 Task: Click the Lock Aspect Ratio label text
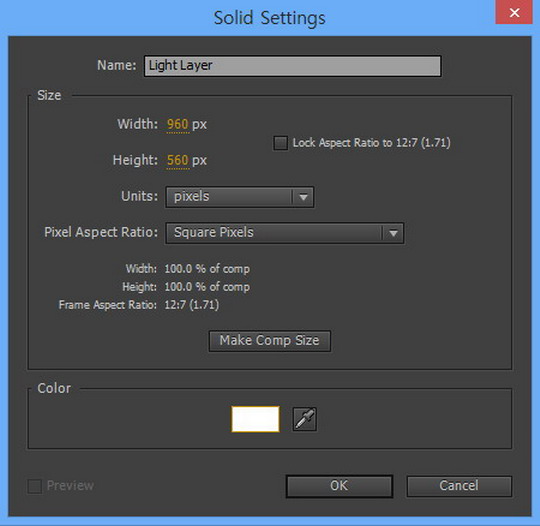pos(371,143)
